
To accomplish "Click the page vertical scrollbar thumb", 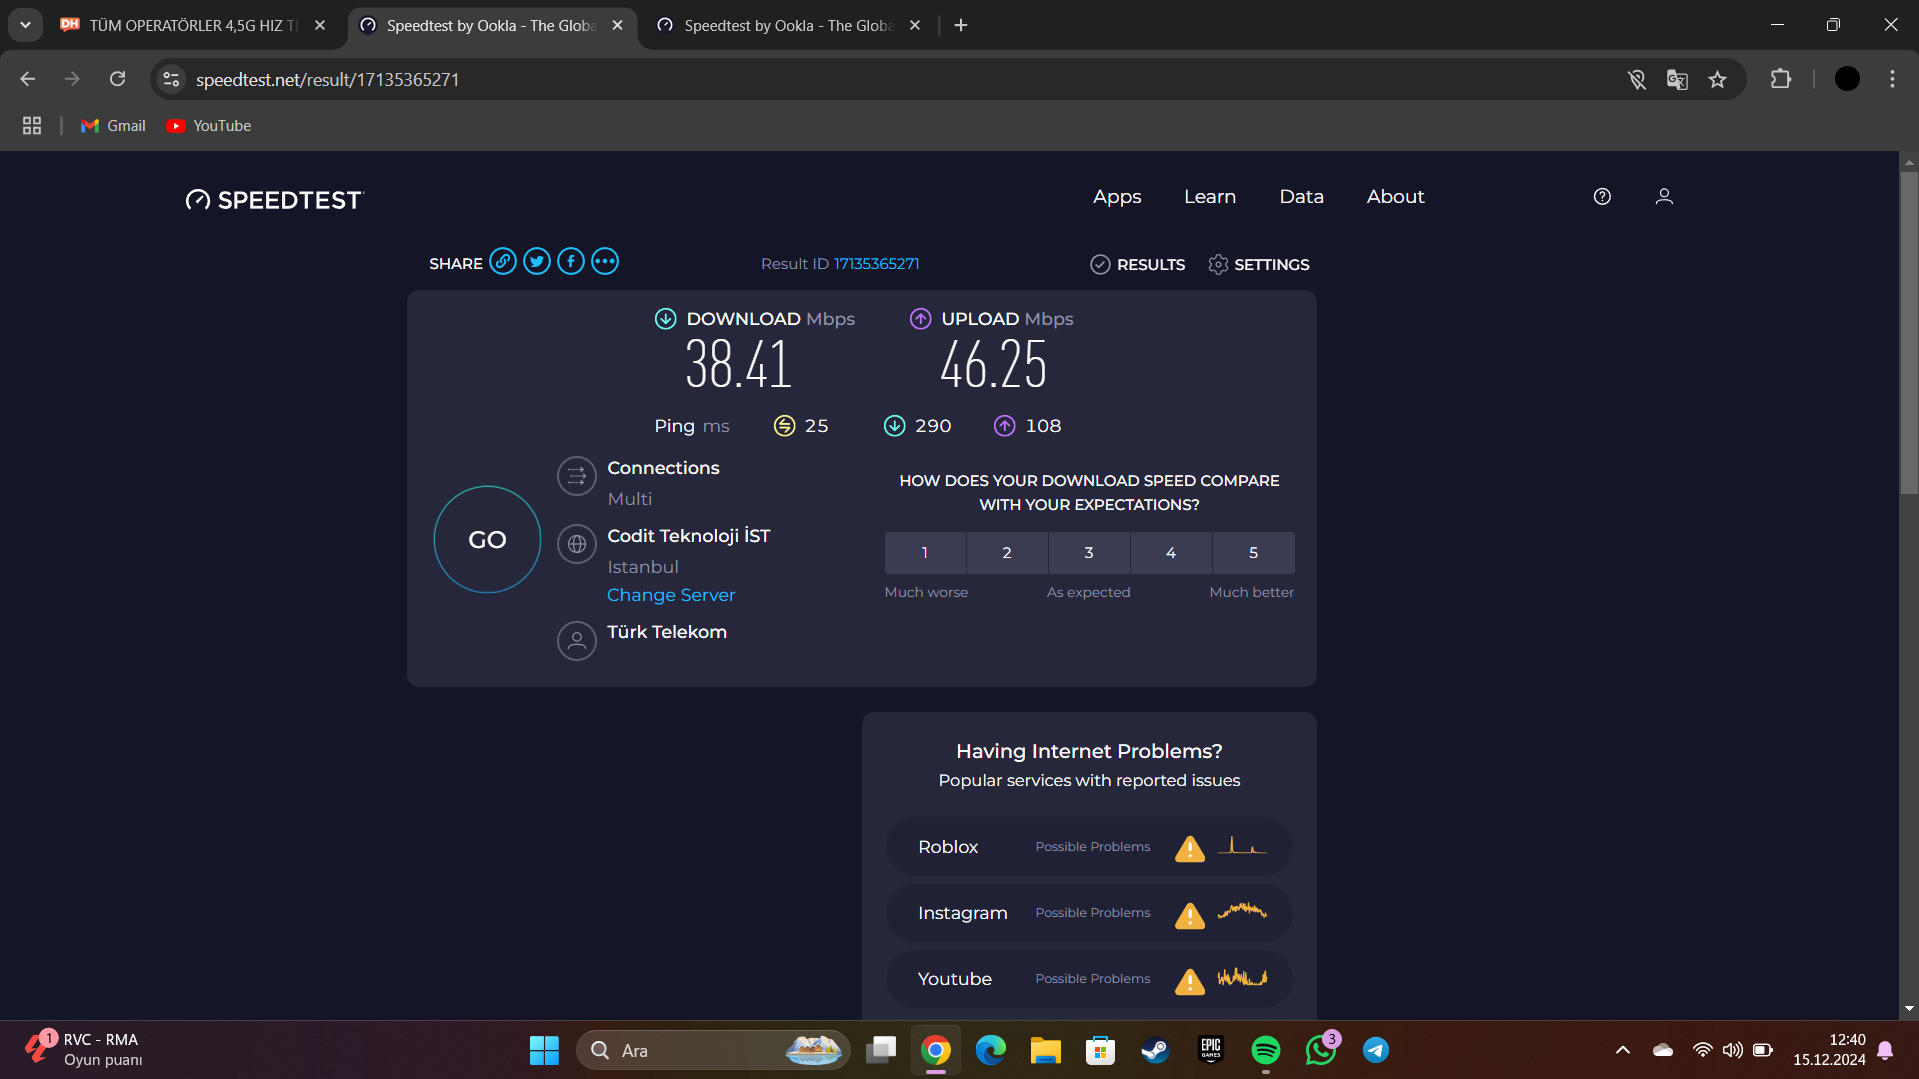I will [x=1909, y=332].
